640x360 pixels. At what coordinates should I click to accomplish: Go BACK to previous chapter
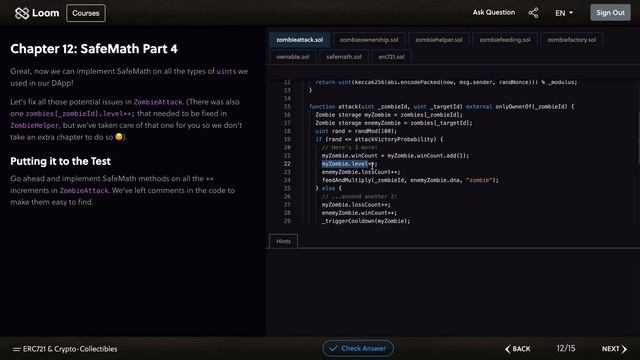[518, 349]
